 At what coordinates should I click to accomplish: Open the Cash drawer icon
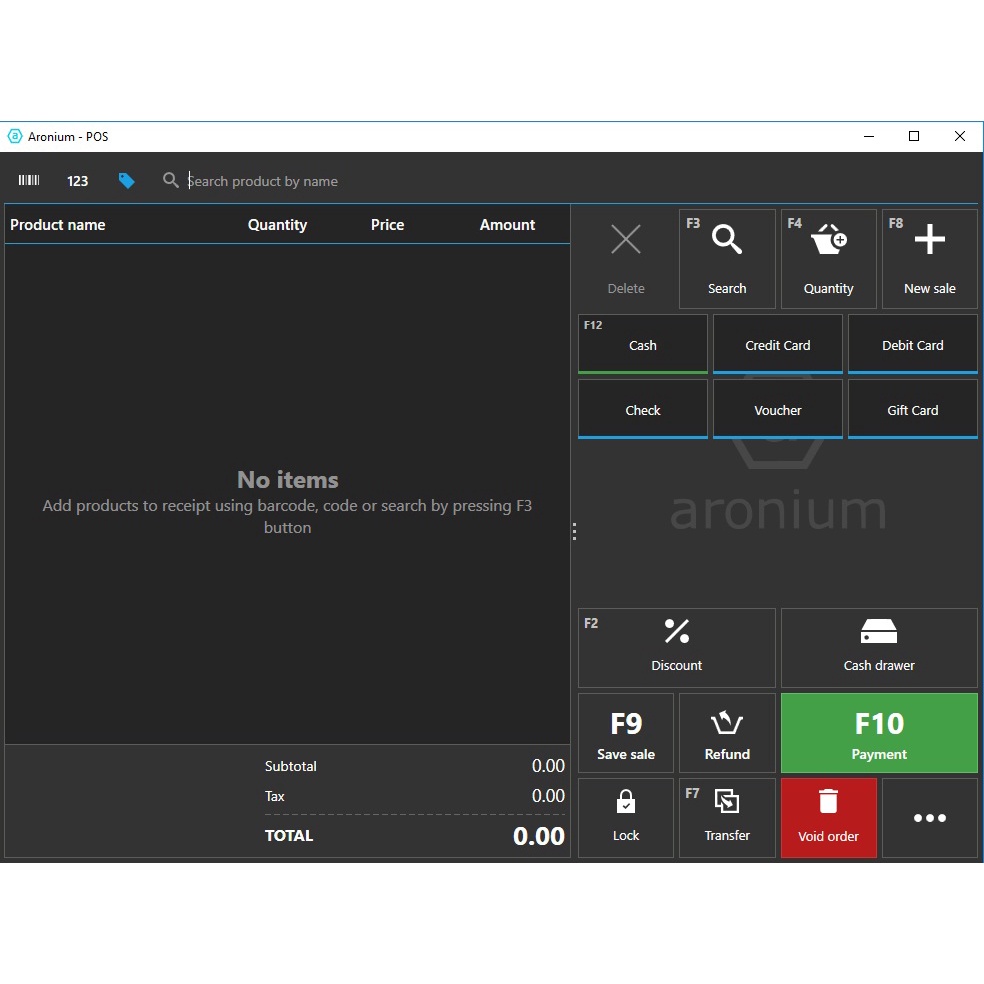[879, 631]
